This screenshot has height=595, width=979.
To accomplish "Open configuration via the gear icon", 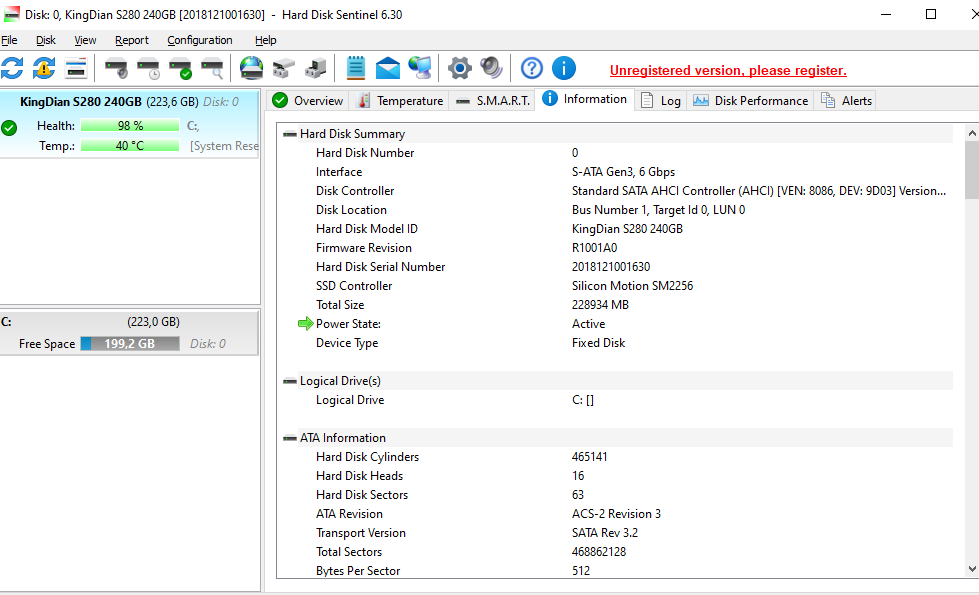I will [459, 68].
